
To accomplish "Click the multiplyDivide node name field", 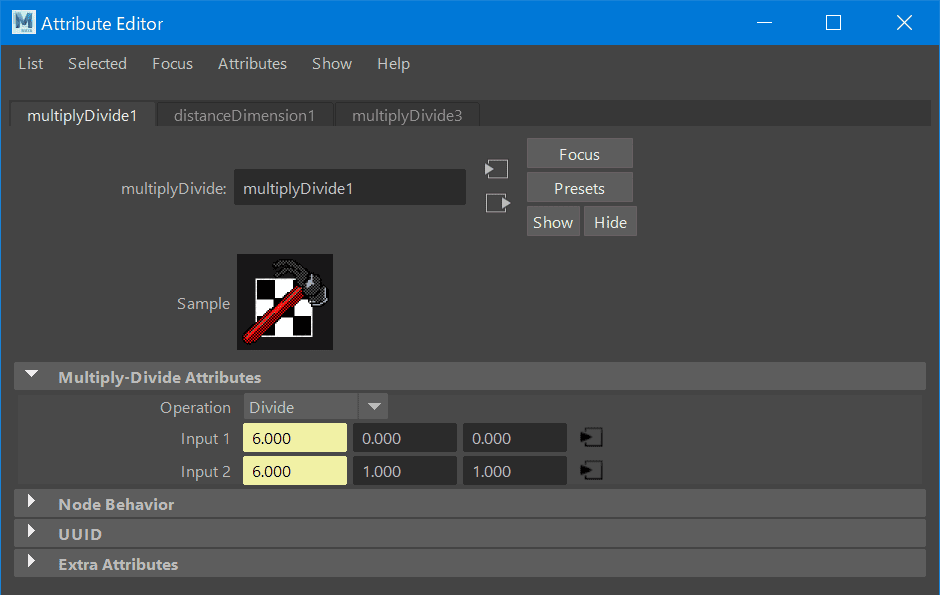I will pyautogui.click(x=349, y=188).
